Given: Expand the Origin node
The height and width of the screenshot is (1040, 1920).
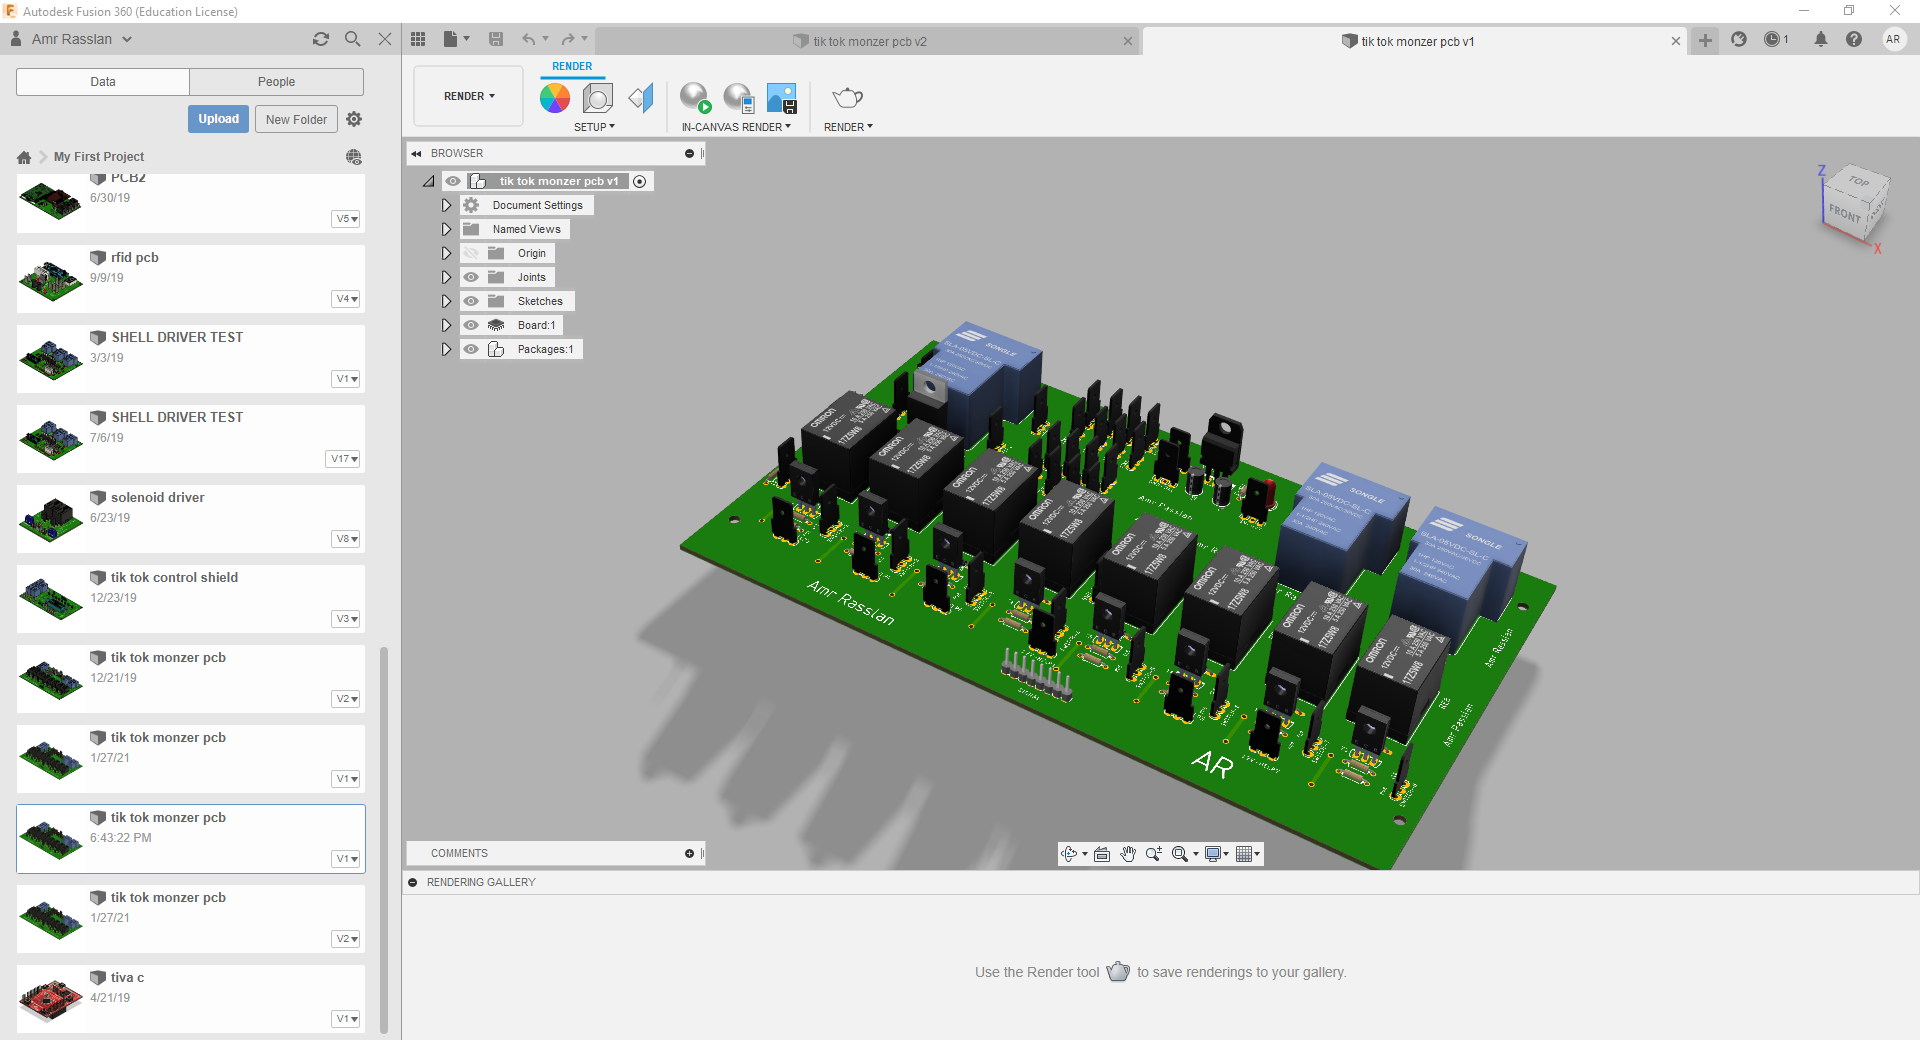Looking at the screenshot, I should click(x=447, y=253).
